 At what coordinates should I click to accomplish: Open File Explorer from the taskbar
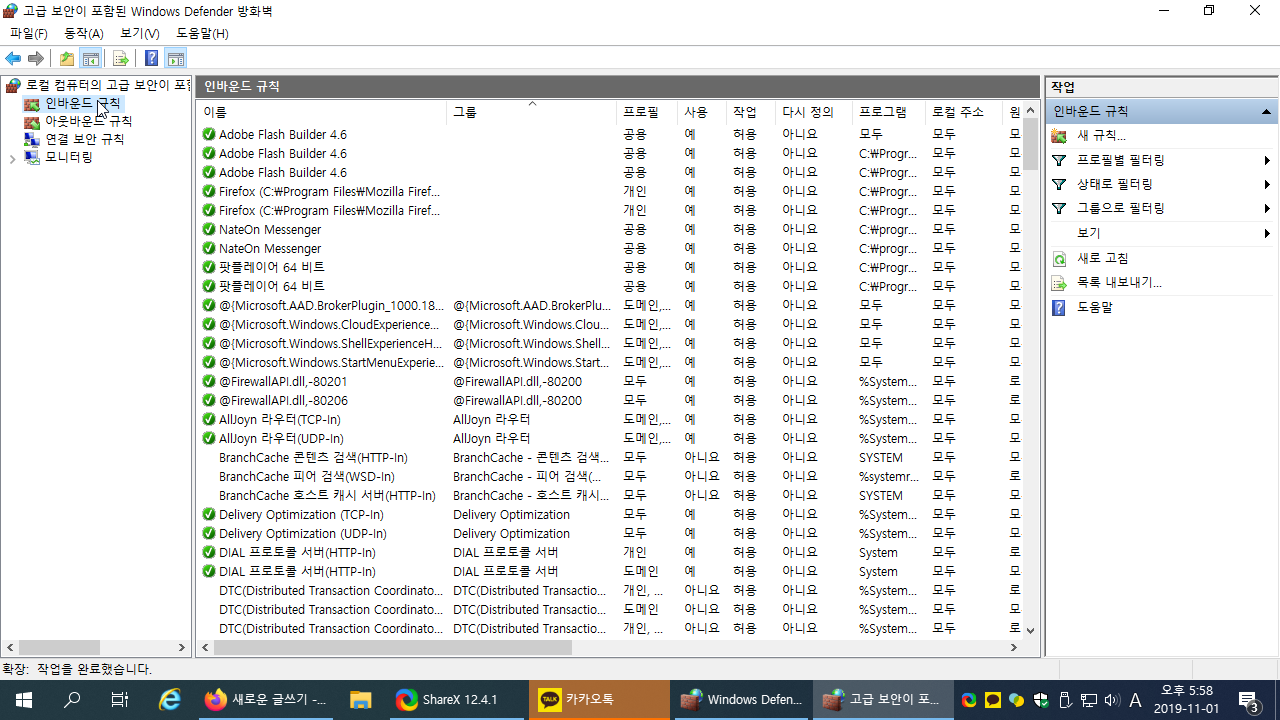(x=361, y=700)
